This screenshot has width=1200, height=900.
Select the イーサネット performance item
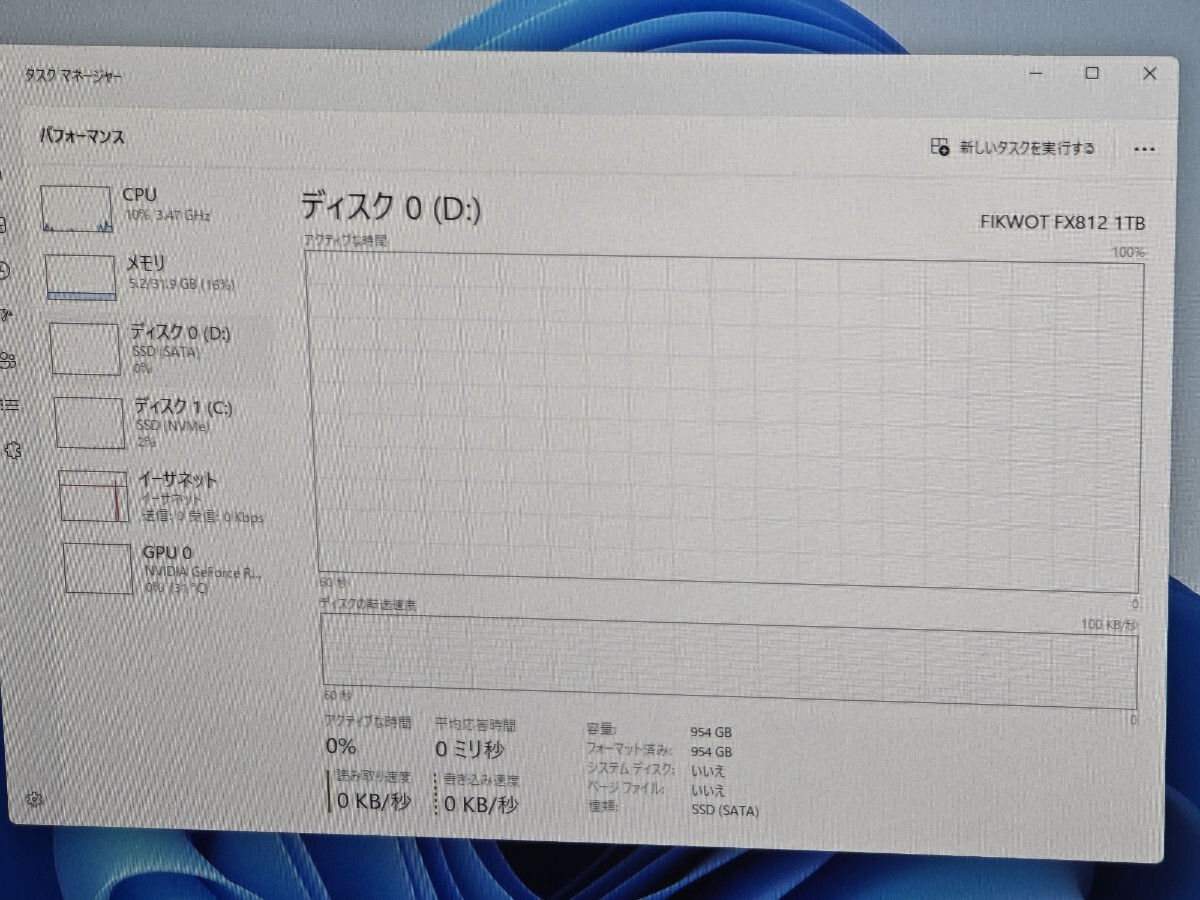coord(163,496)
